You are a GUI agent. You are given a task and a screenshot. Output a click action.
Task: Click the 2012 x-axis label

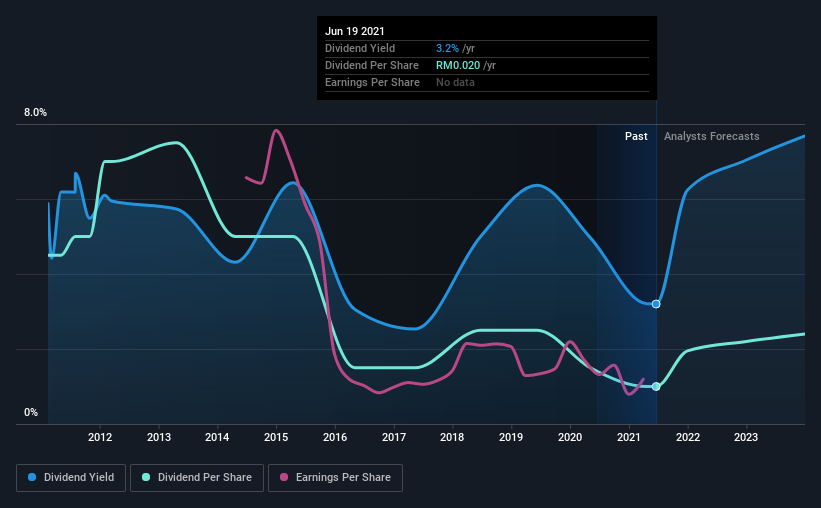[x=100, y=437]
